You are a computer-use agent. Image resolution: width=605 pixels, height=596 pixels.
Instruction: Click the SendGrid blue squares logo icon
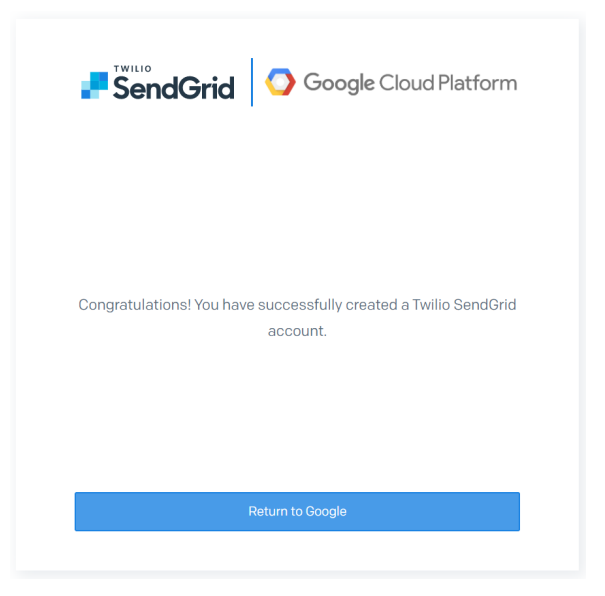point(95,86)
